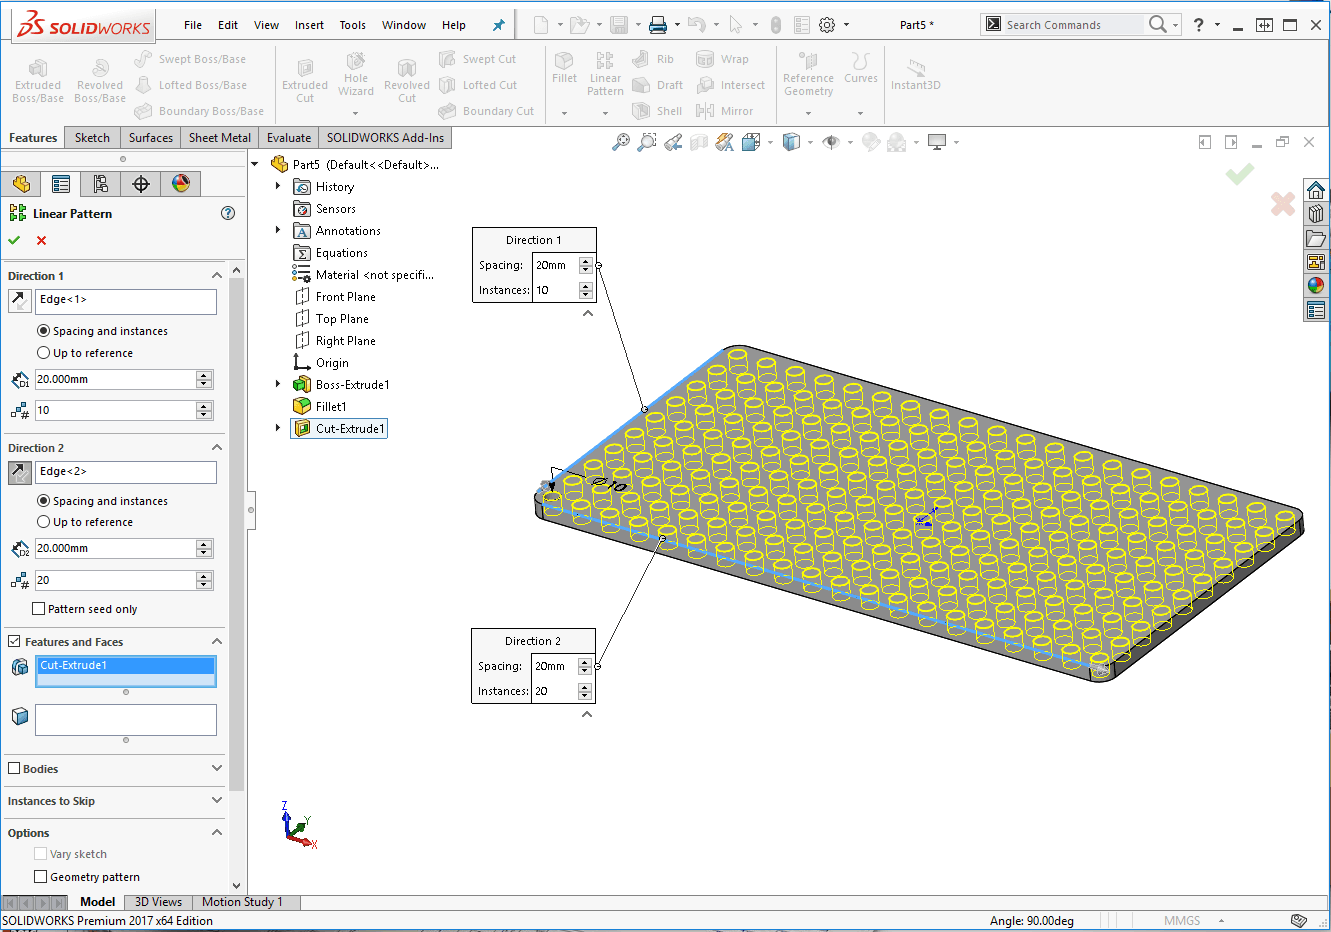The width and height of the screenshot is (1331, 932).
Task: Click the Direction 1 spacing input field
Action: point(115,380)
